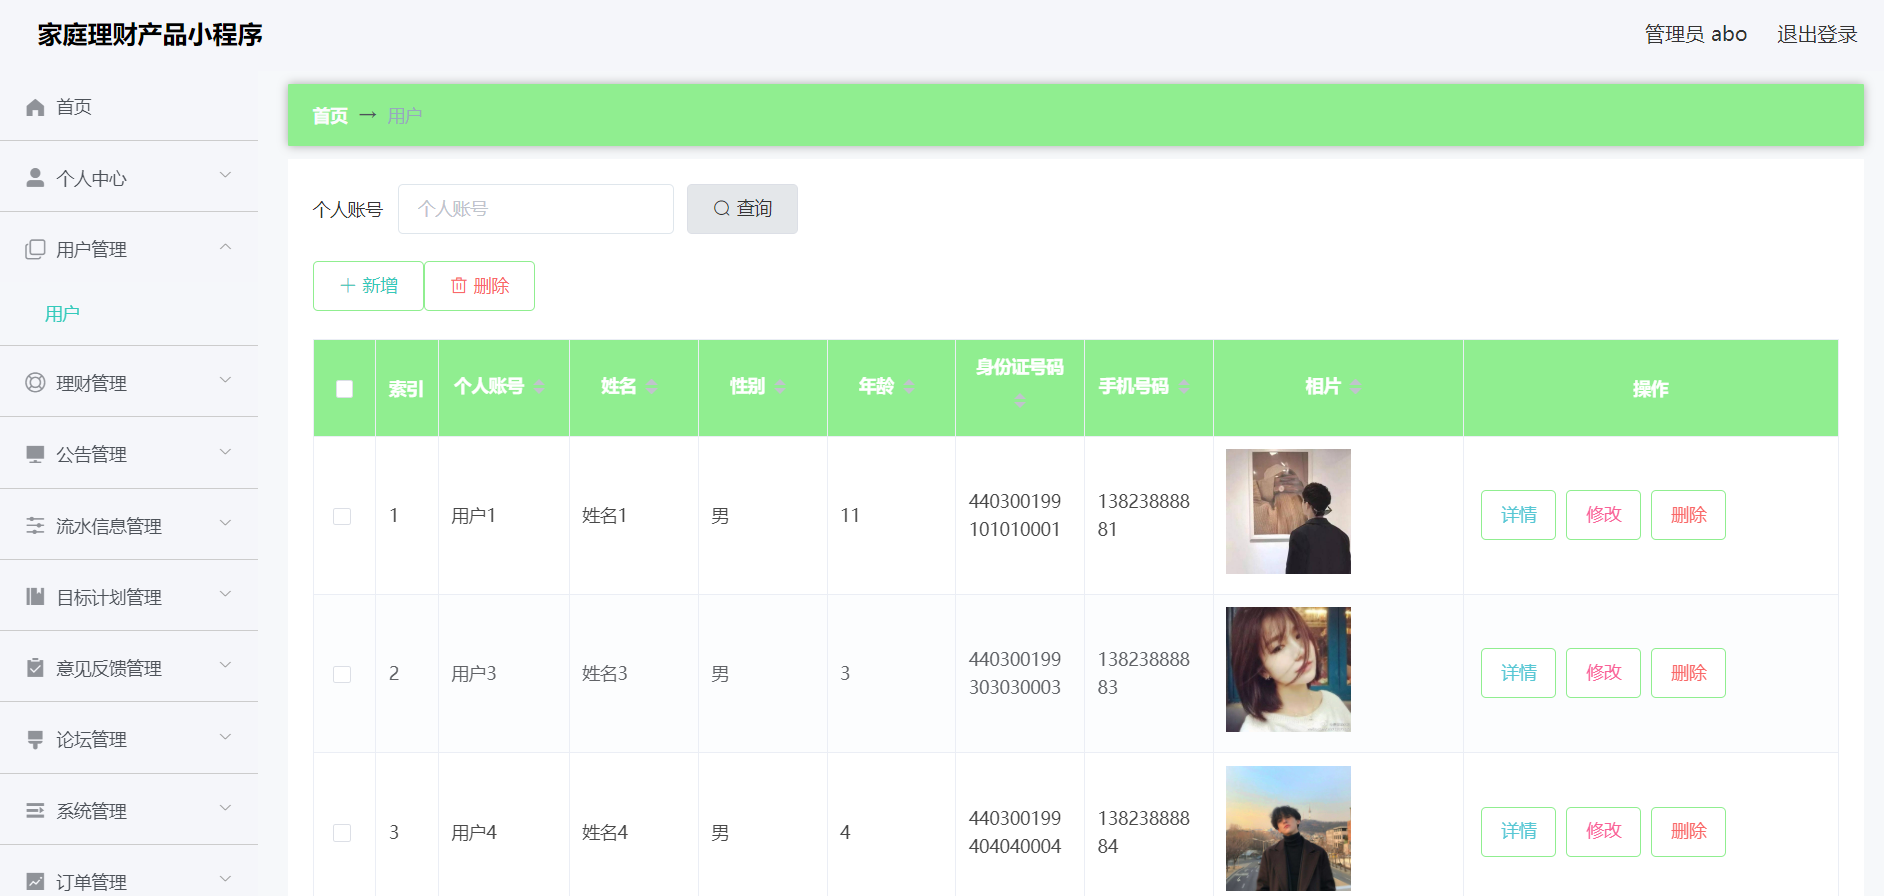Check the row checkbox for 用户1
Screen dimensions: 1884x896
(342, 516)
